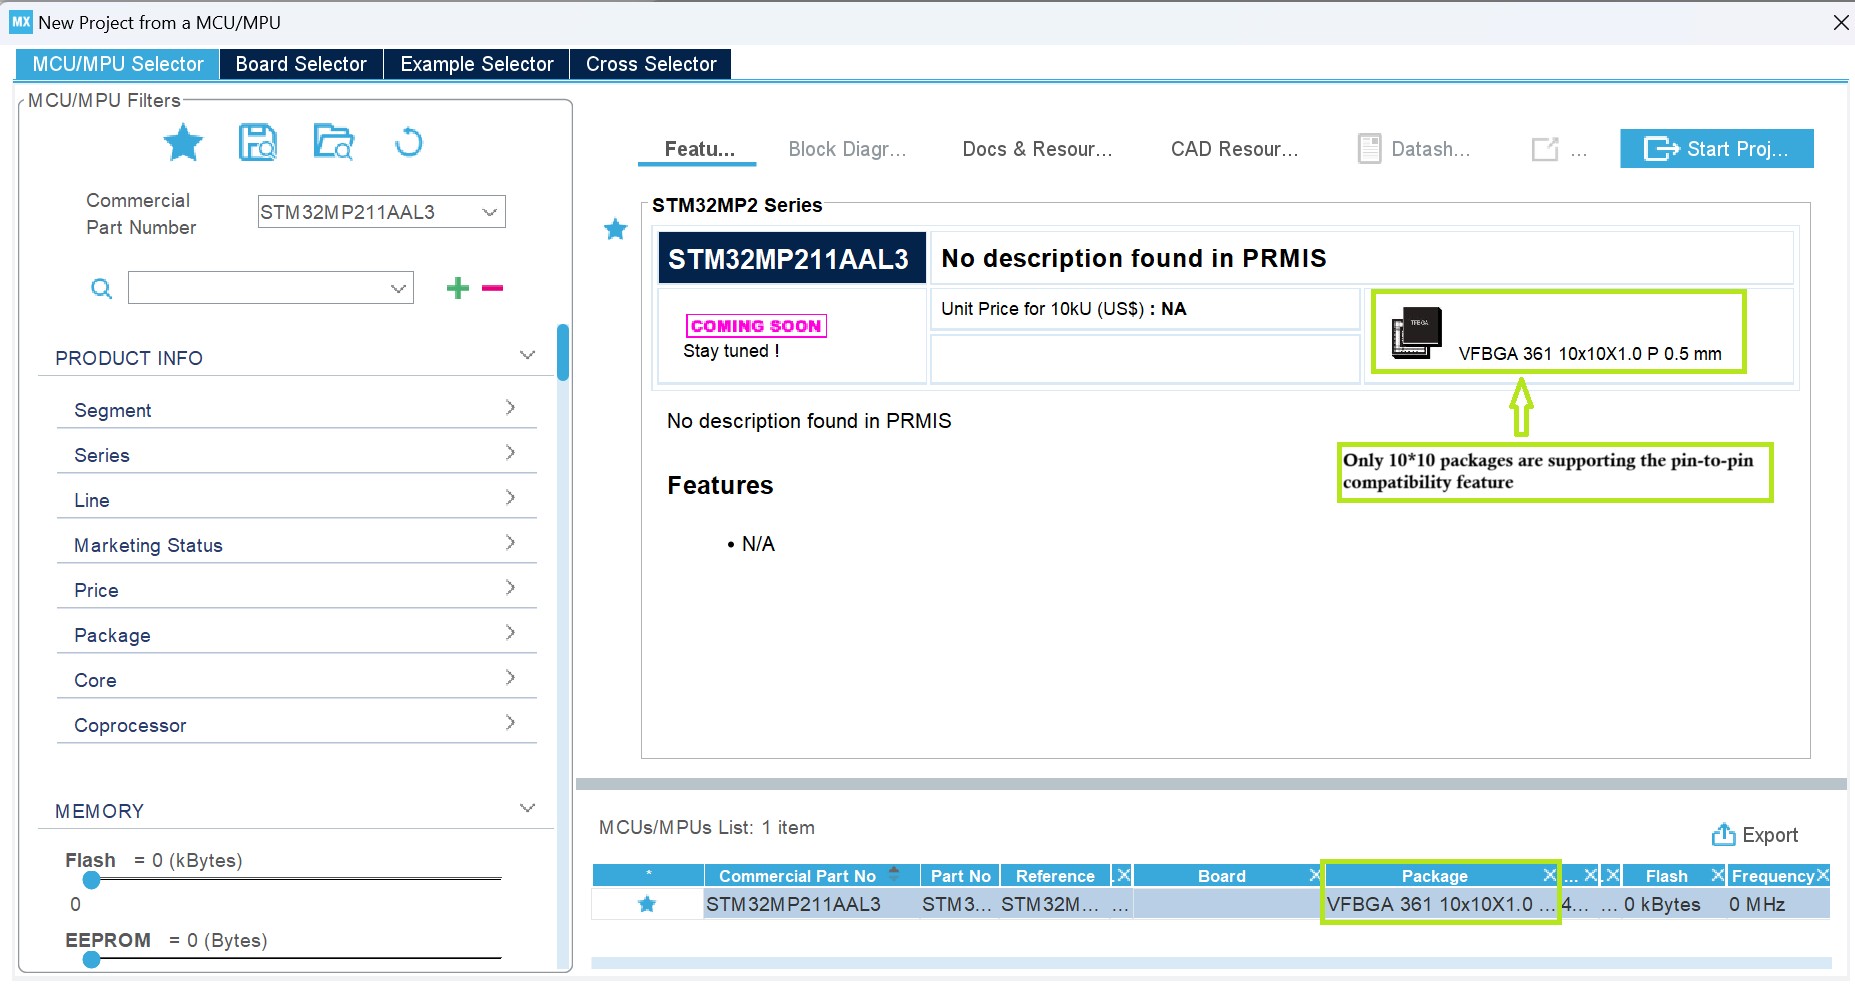Switch to the Example Selector tab

pos(477,64)
